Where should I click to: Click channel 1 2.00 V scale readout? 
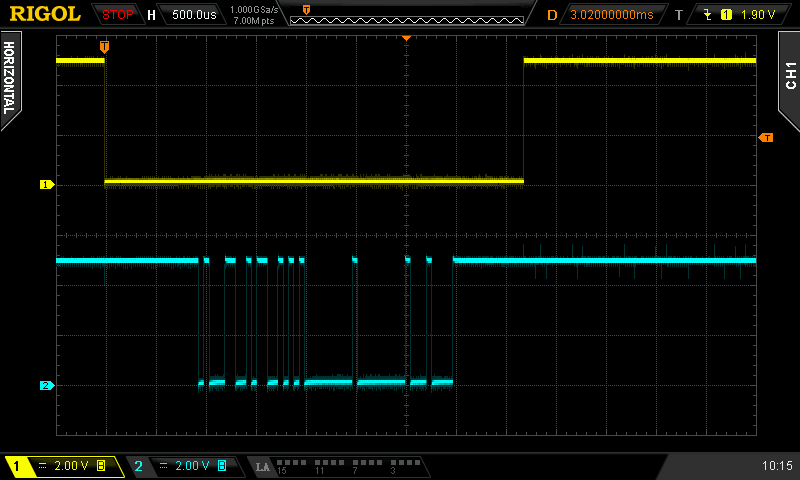click(x=71, y=466)
